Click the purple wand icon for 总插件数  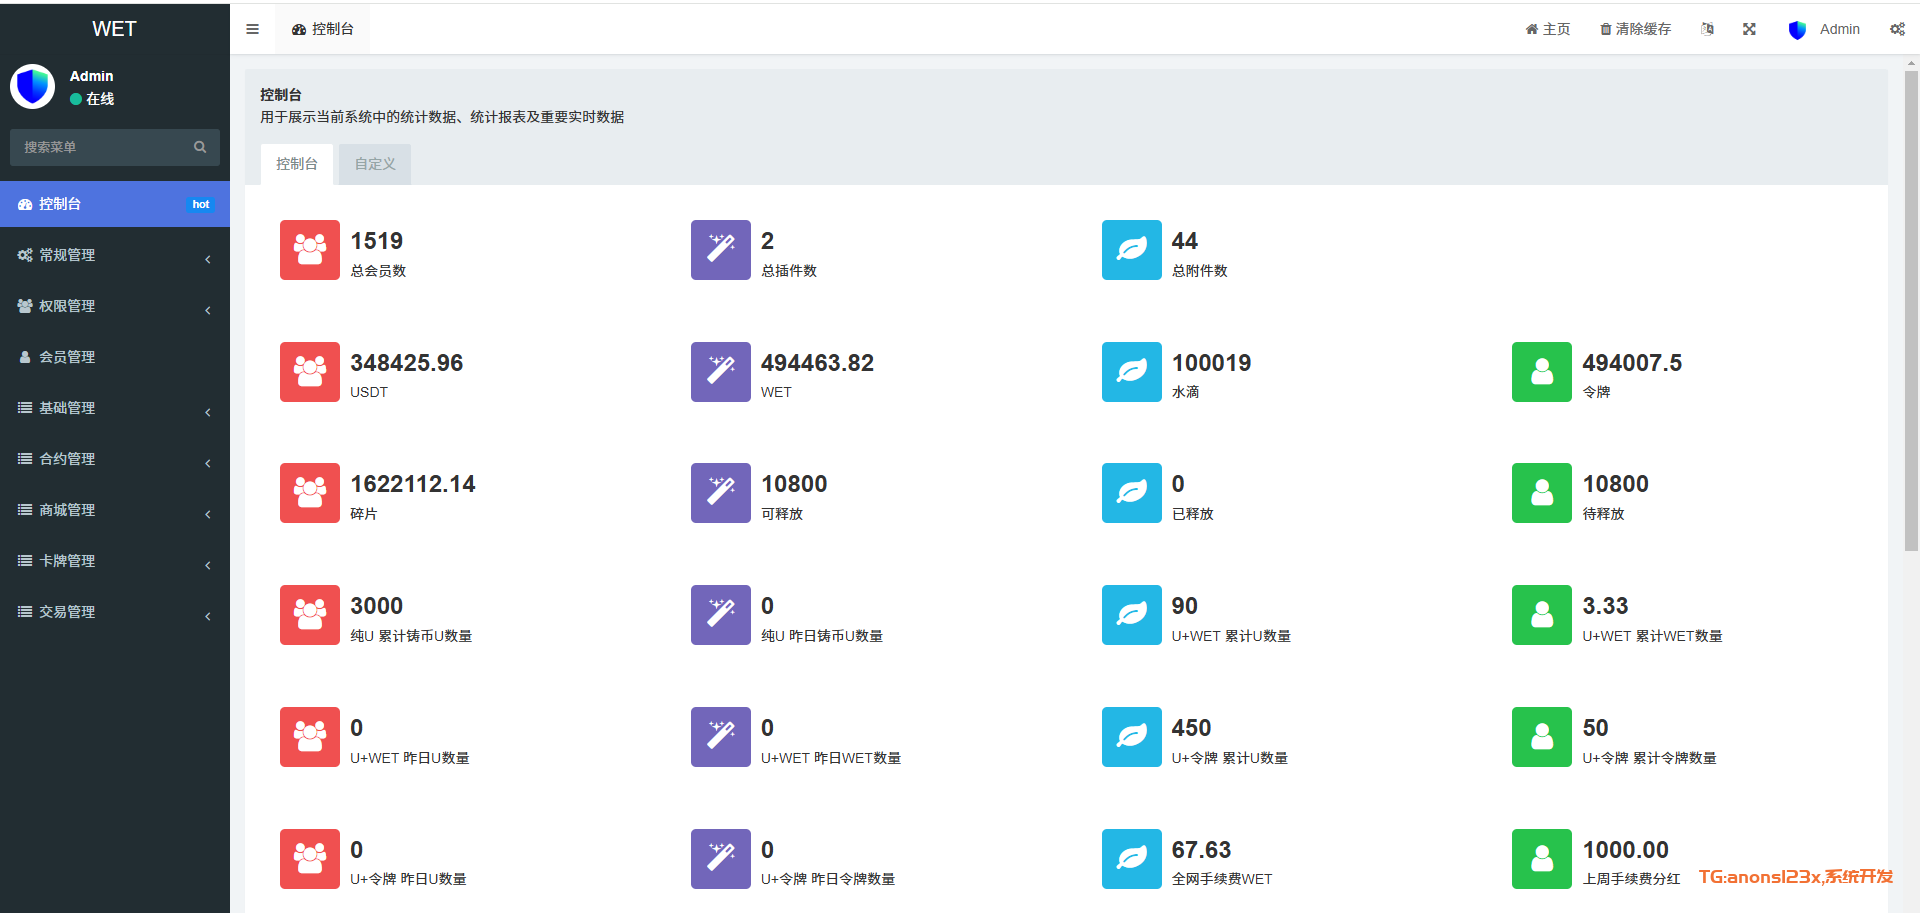[720, 250]
